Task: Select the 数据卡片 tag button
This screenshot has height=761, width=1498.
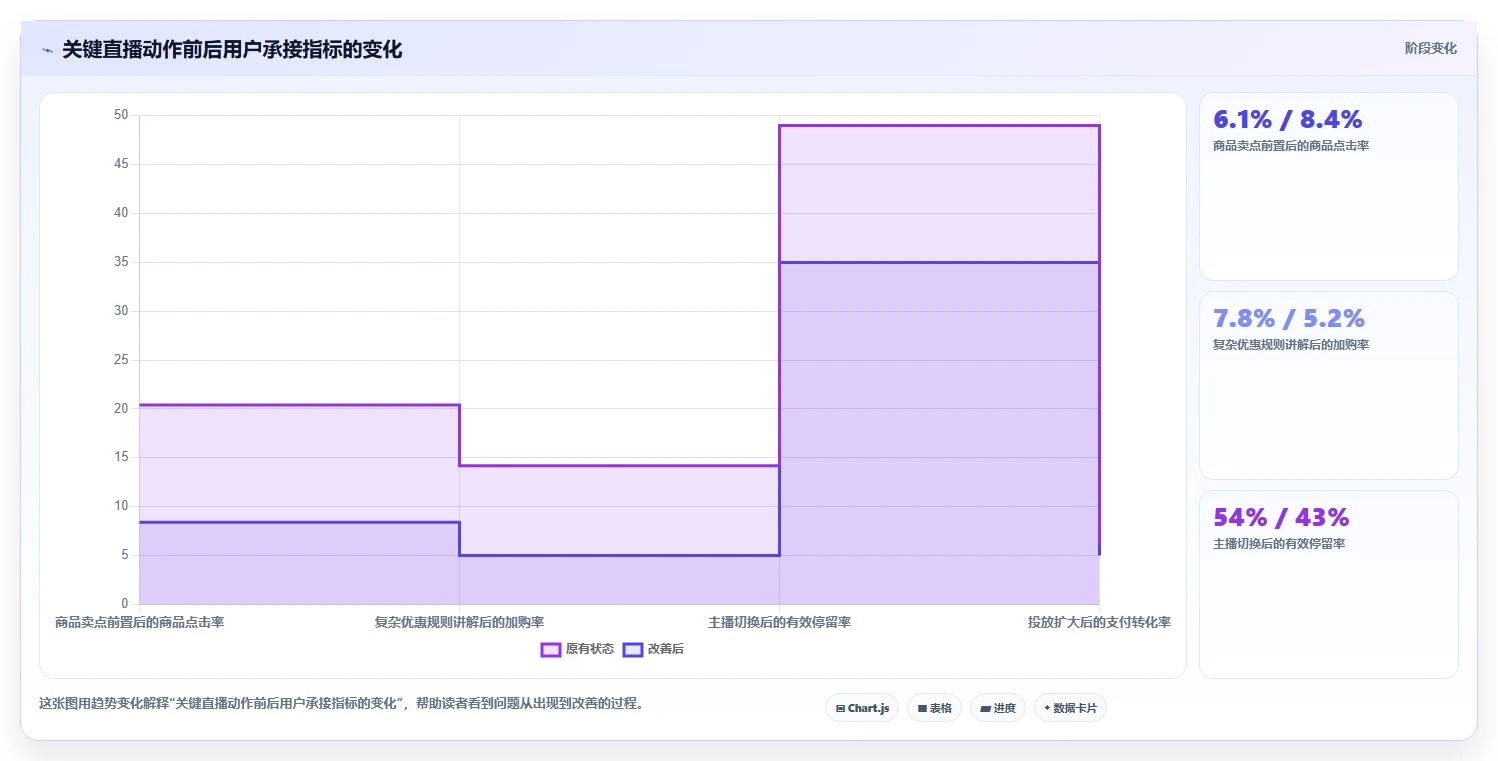Action: [x=1070, y=708]
